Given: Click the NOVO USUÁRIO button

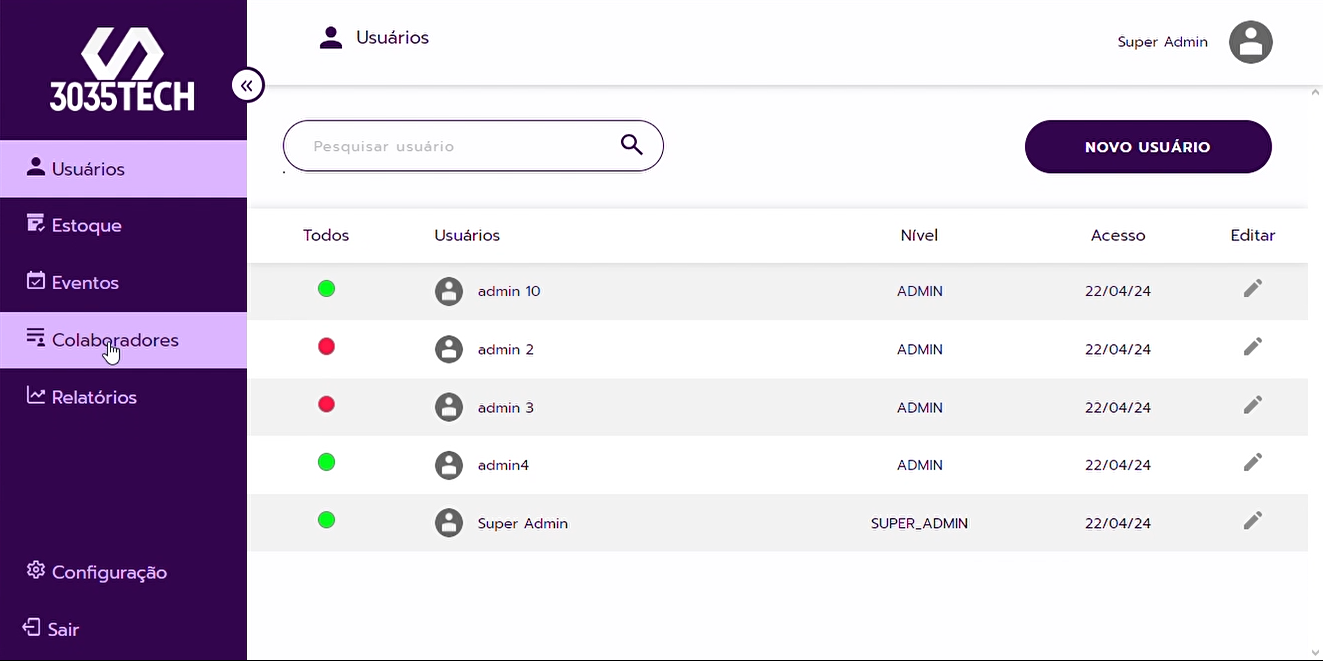Looking at the screenshot, I should click(1148, 147).
